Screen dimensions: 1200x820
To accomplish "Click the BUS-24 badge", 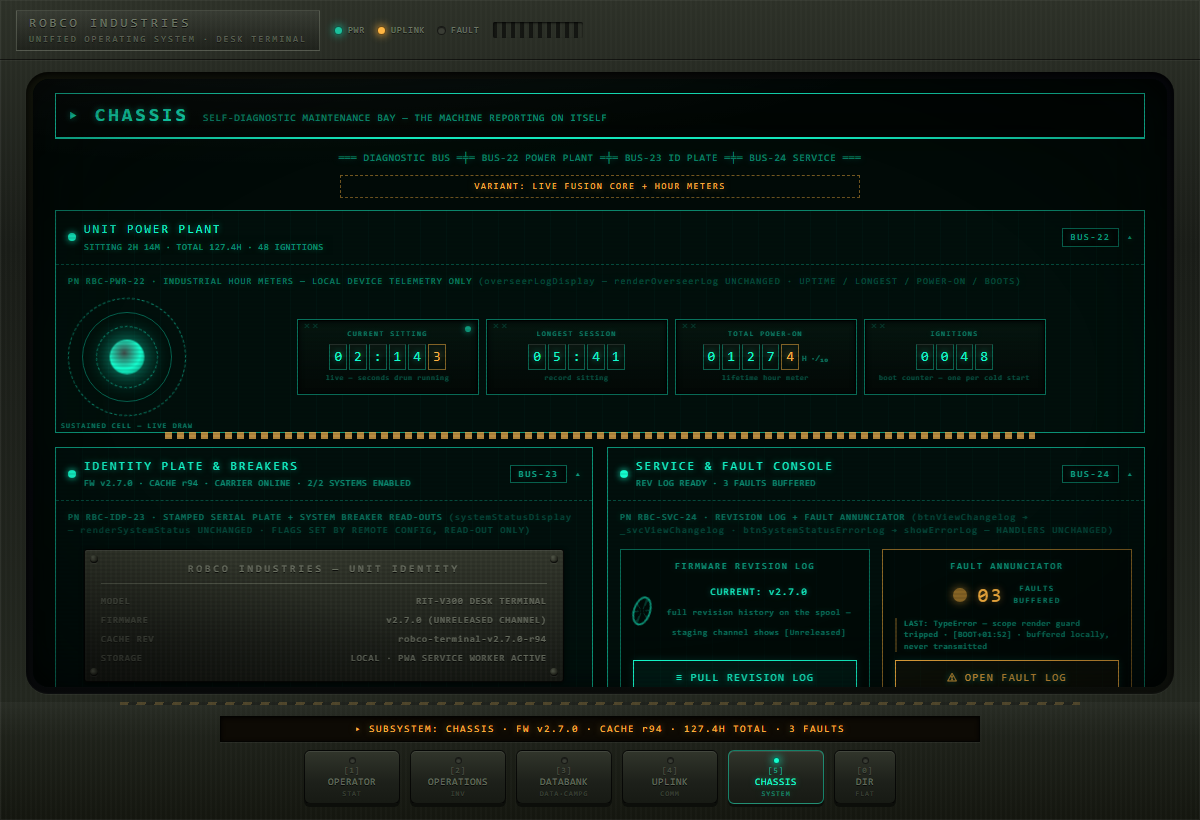I will [x=1090, y=474].
